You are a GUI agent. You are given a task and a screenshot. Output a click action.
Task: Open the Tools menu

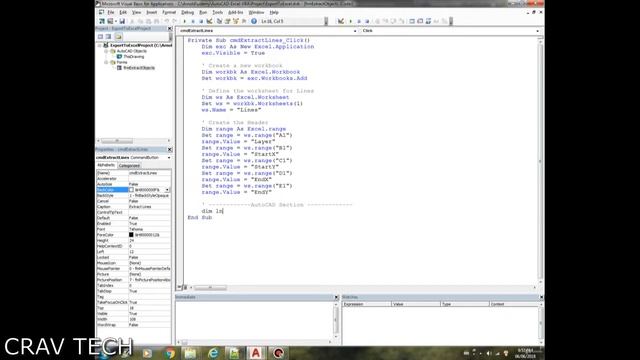(217, 13)
